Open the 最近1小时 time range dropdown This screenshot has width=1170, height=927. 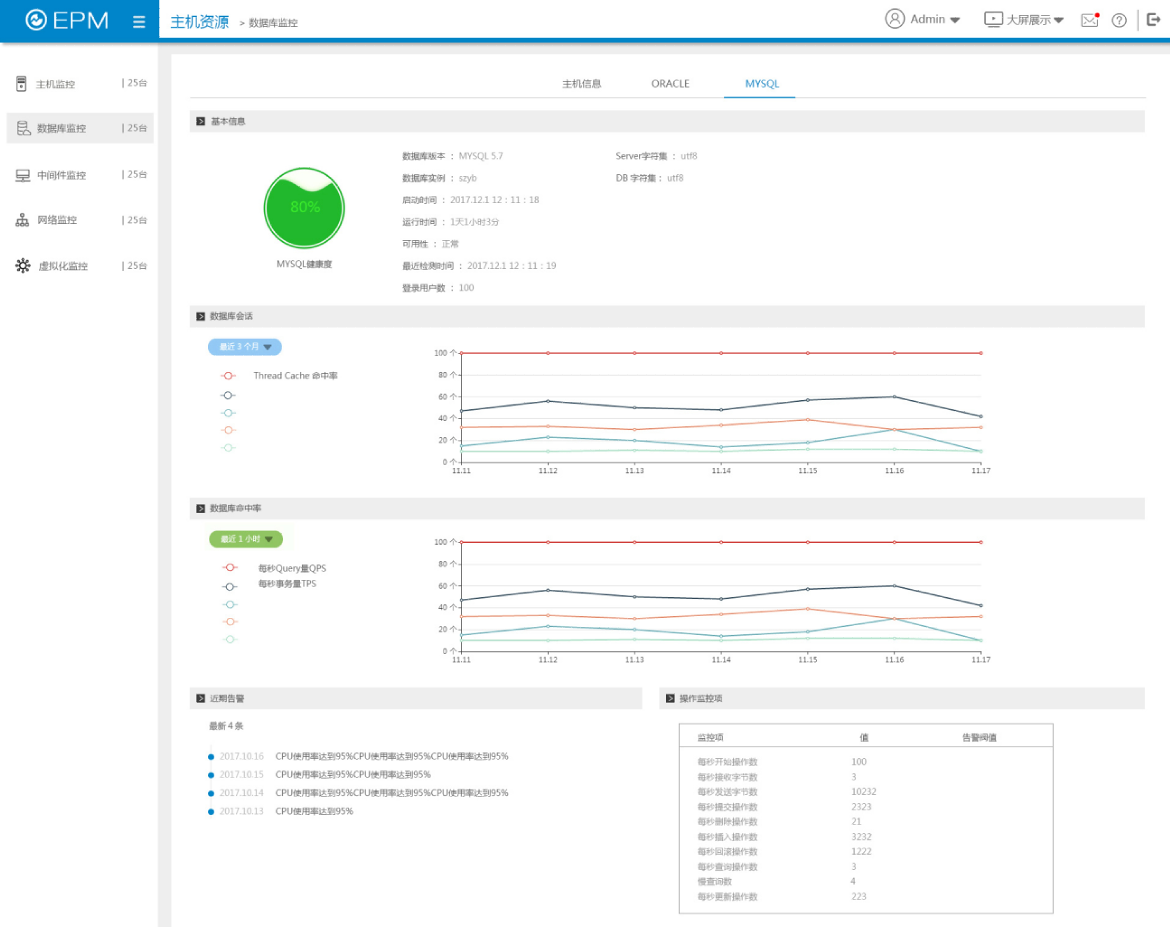(245, 539)
